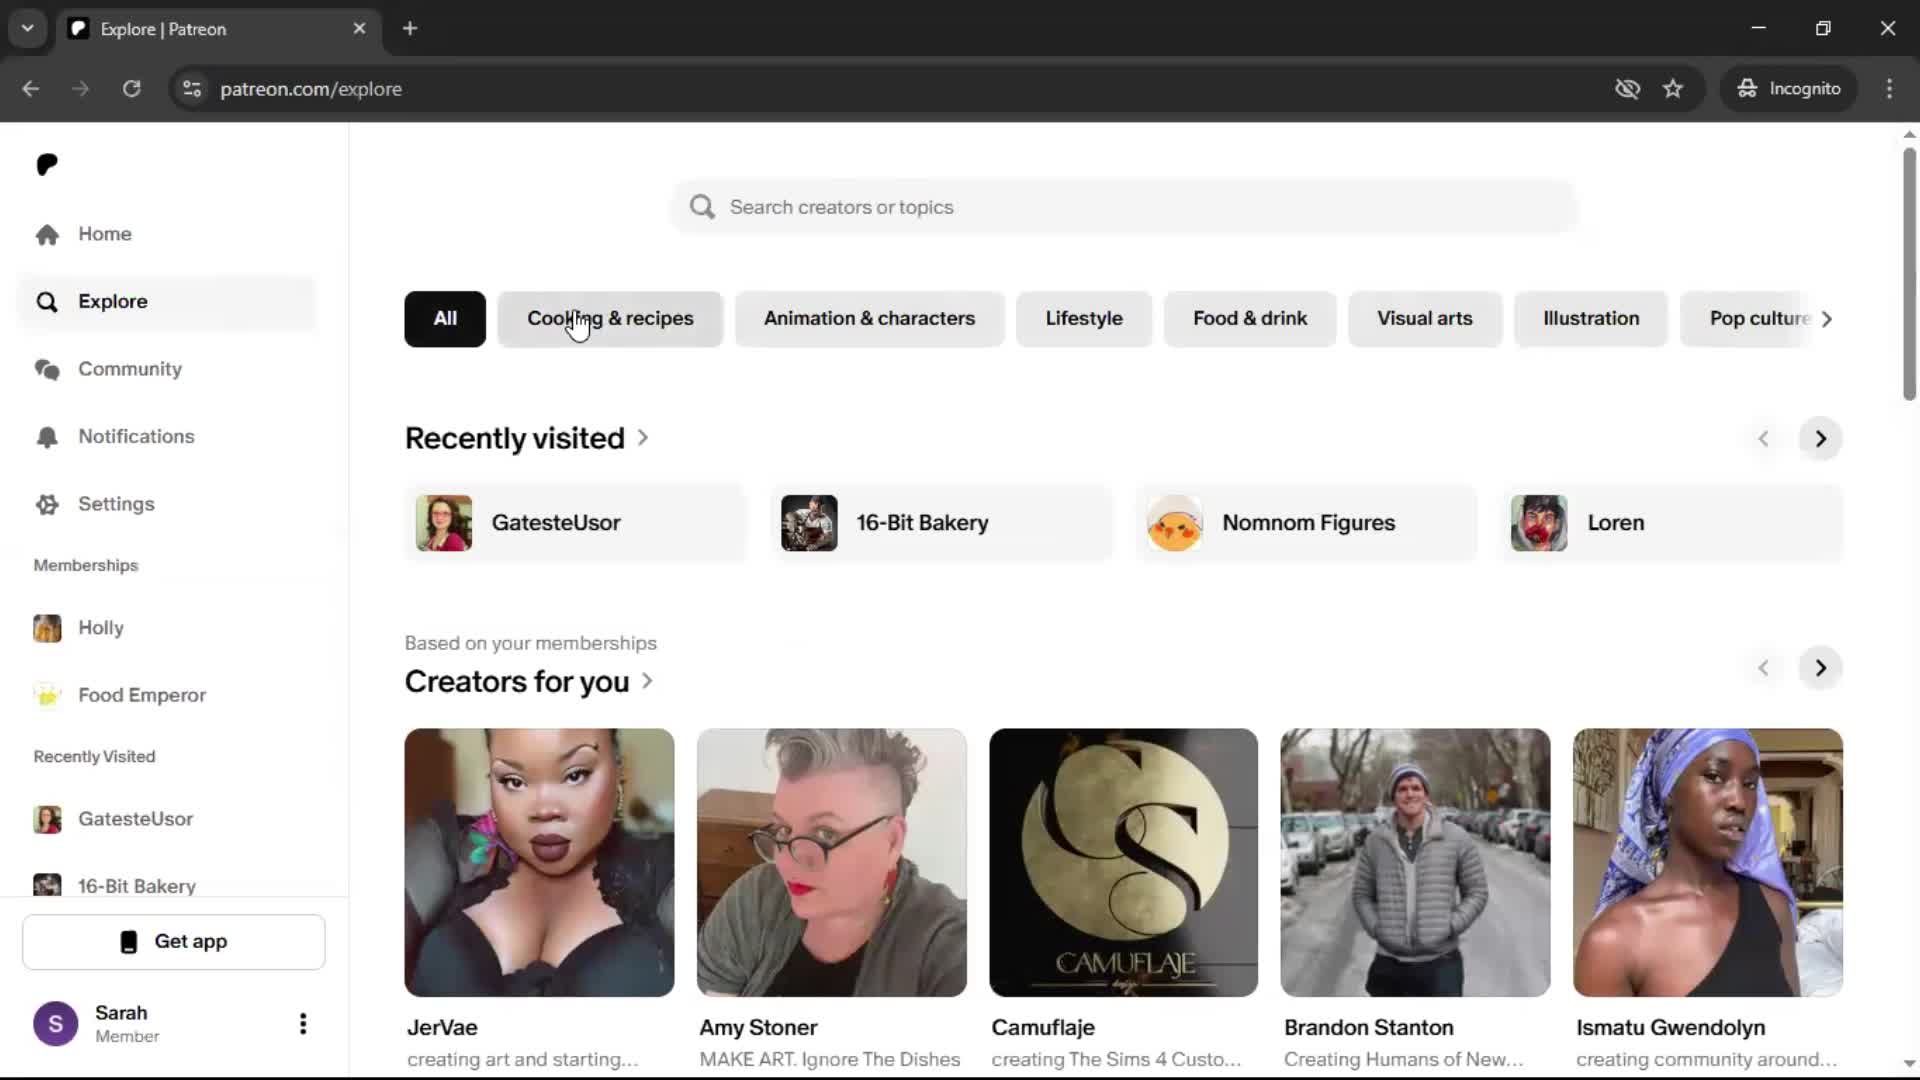Click Sarah's profile avatar

pyautogui.click(x=56, y=1024)
